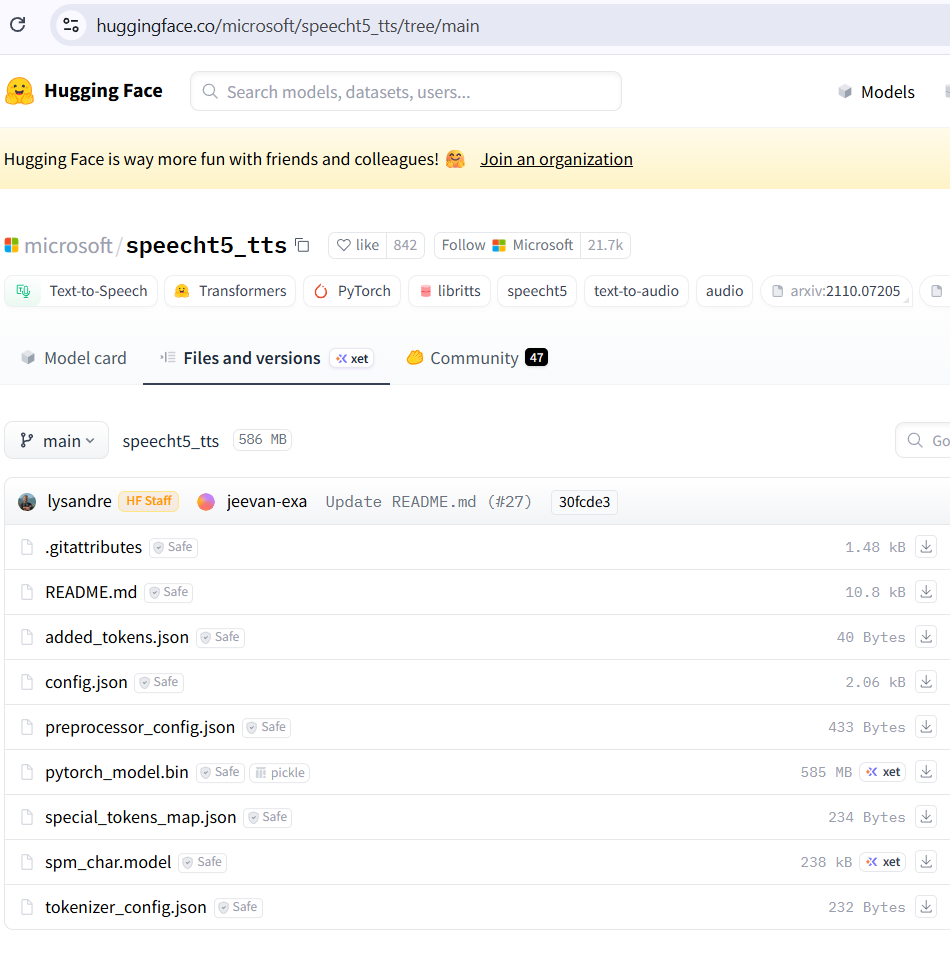Reload the page with the refresh icon
Screen dimensions: 950x957
click(18, 25)
